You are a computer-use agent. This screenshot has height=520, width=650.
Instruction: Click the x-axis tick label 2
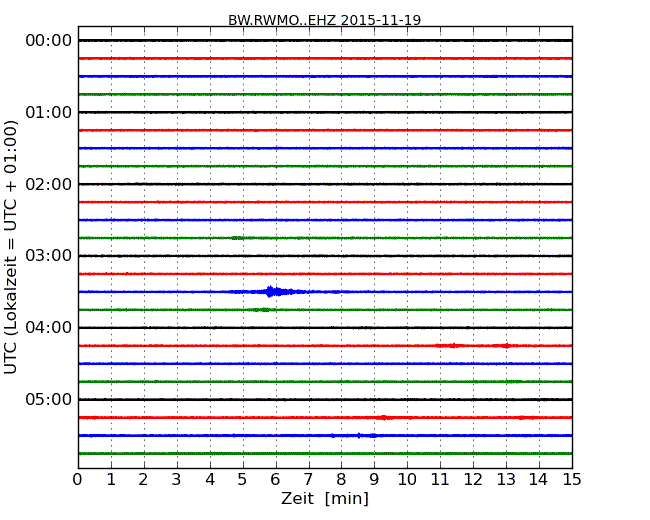point(143,480)
